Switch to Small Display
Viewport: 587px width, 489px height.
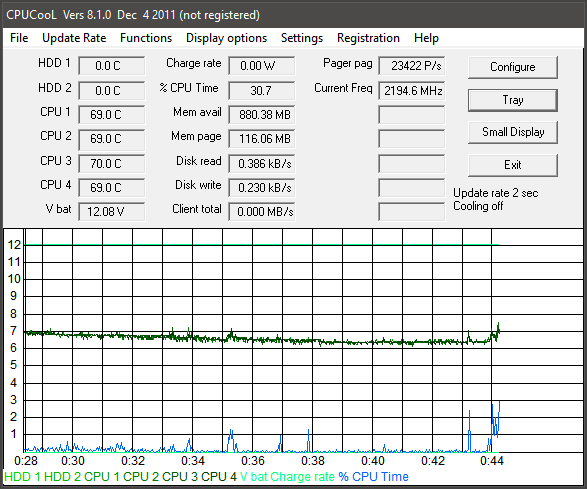point(513,132)
